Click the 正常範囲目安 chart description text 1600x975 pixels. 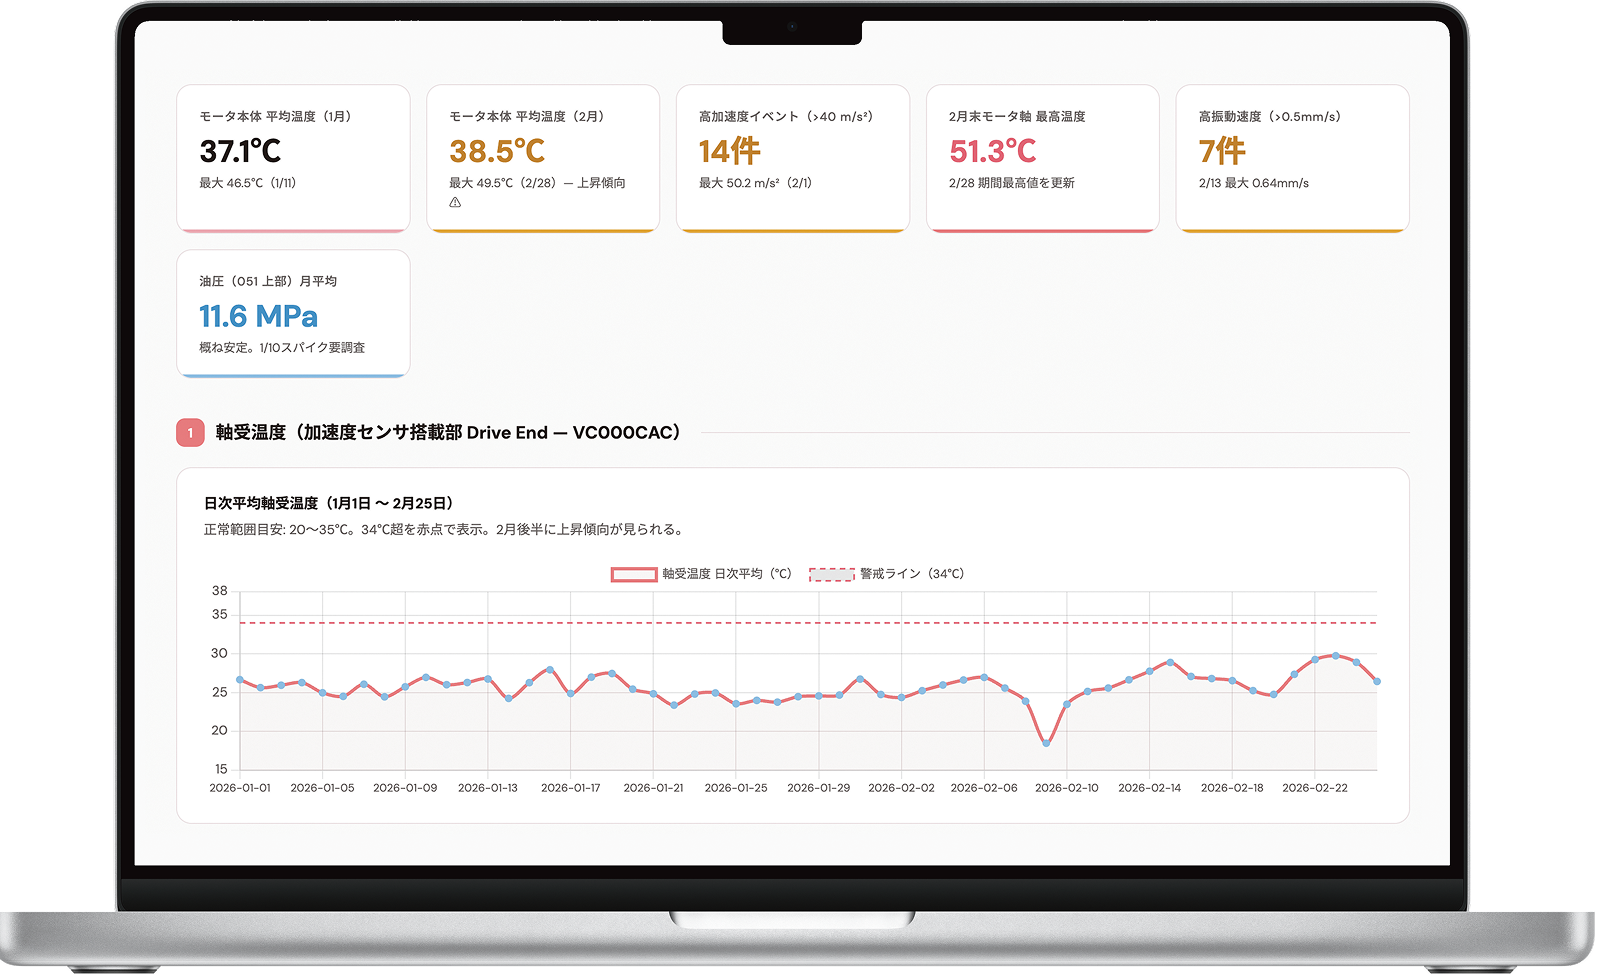pyautogui.click(x=443, y=530)
